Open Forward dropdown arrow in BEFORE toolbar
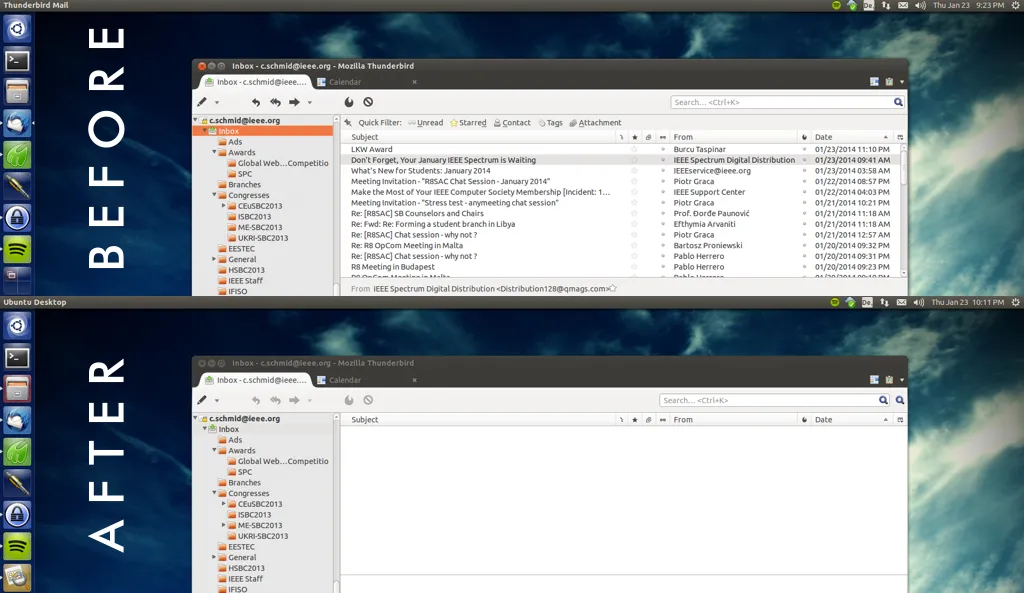Image resolution: width=1024 pixels, height=593 pixels. tap(310, 103)
